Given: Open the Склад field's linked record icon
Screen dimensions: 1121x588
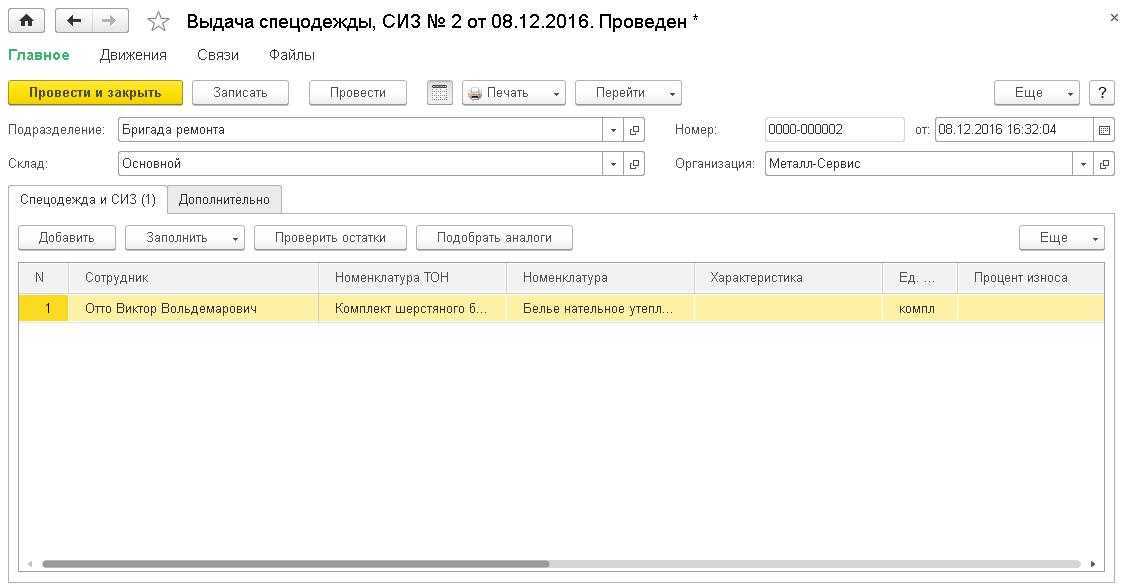Looking at the screenshot, I should point(634,164).
